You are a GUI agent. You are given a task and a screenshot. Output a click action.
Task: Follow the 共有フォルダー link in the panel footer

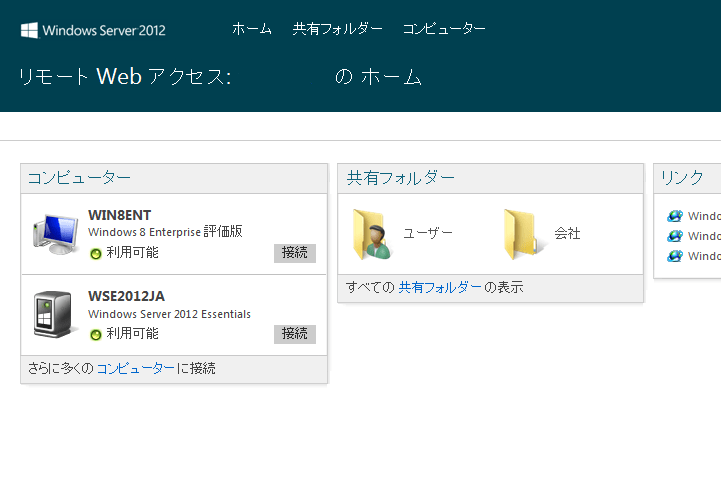440,287
